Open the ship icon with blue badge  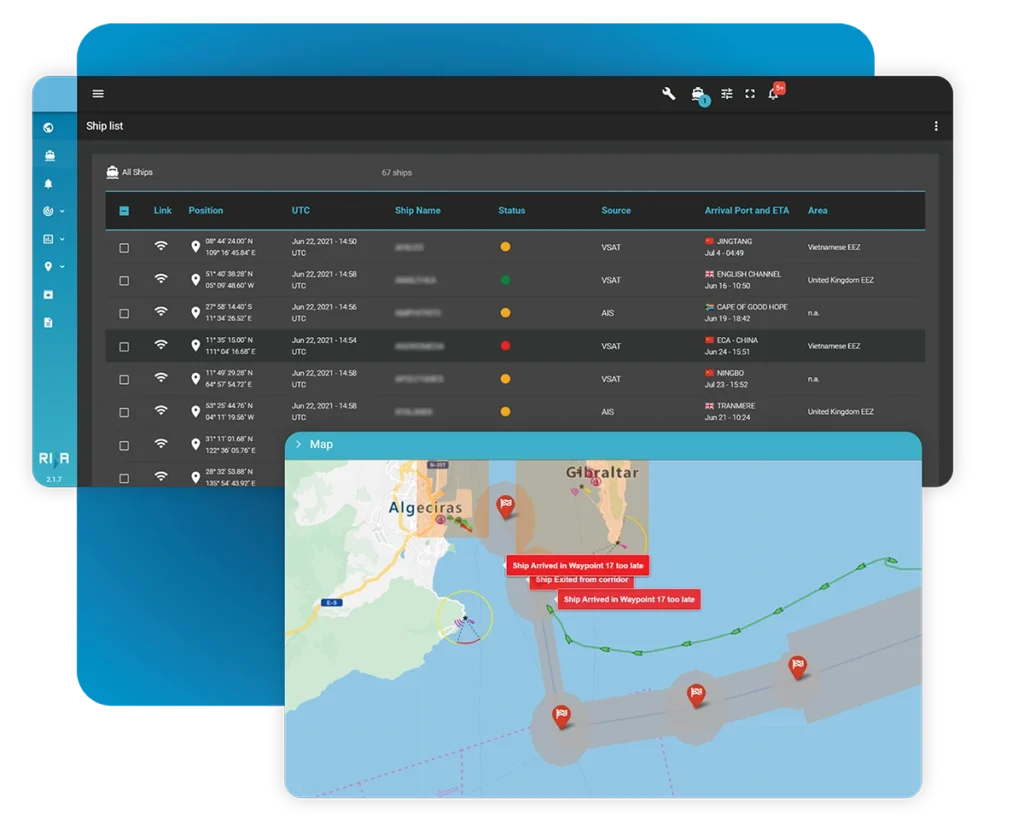pyautogui.click(x=698, y=94)
